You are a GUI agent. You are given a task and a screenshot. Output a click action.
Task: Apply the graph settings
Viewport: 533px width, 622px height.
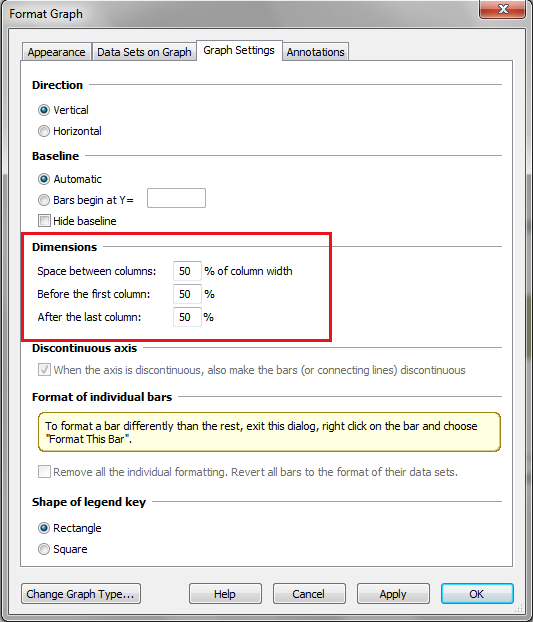(x=393, y=594)
